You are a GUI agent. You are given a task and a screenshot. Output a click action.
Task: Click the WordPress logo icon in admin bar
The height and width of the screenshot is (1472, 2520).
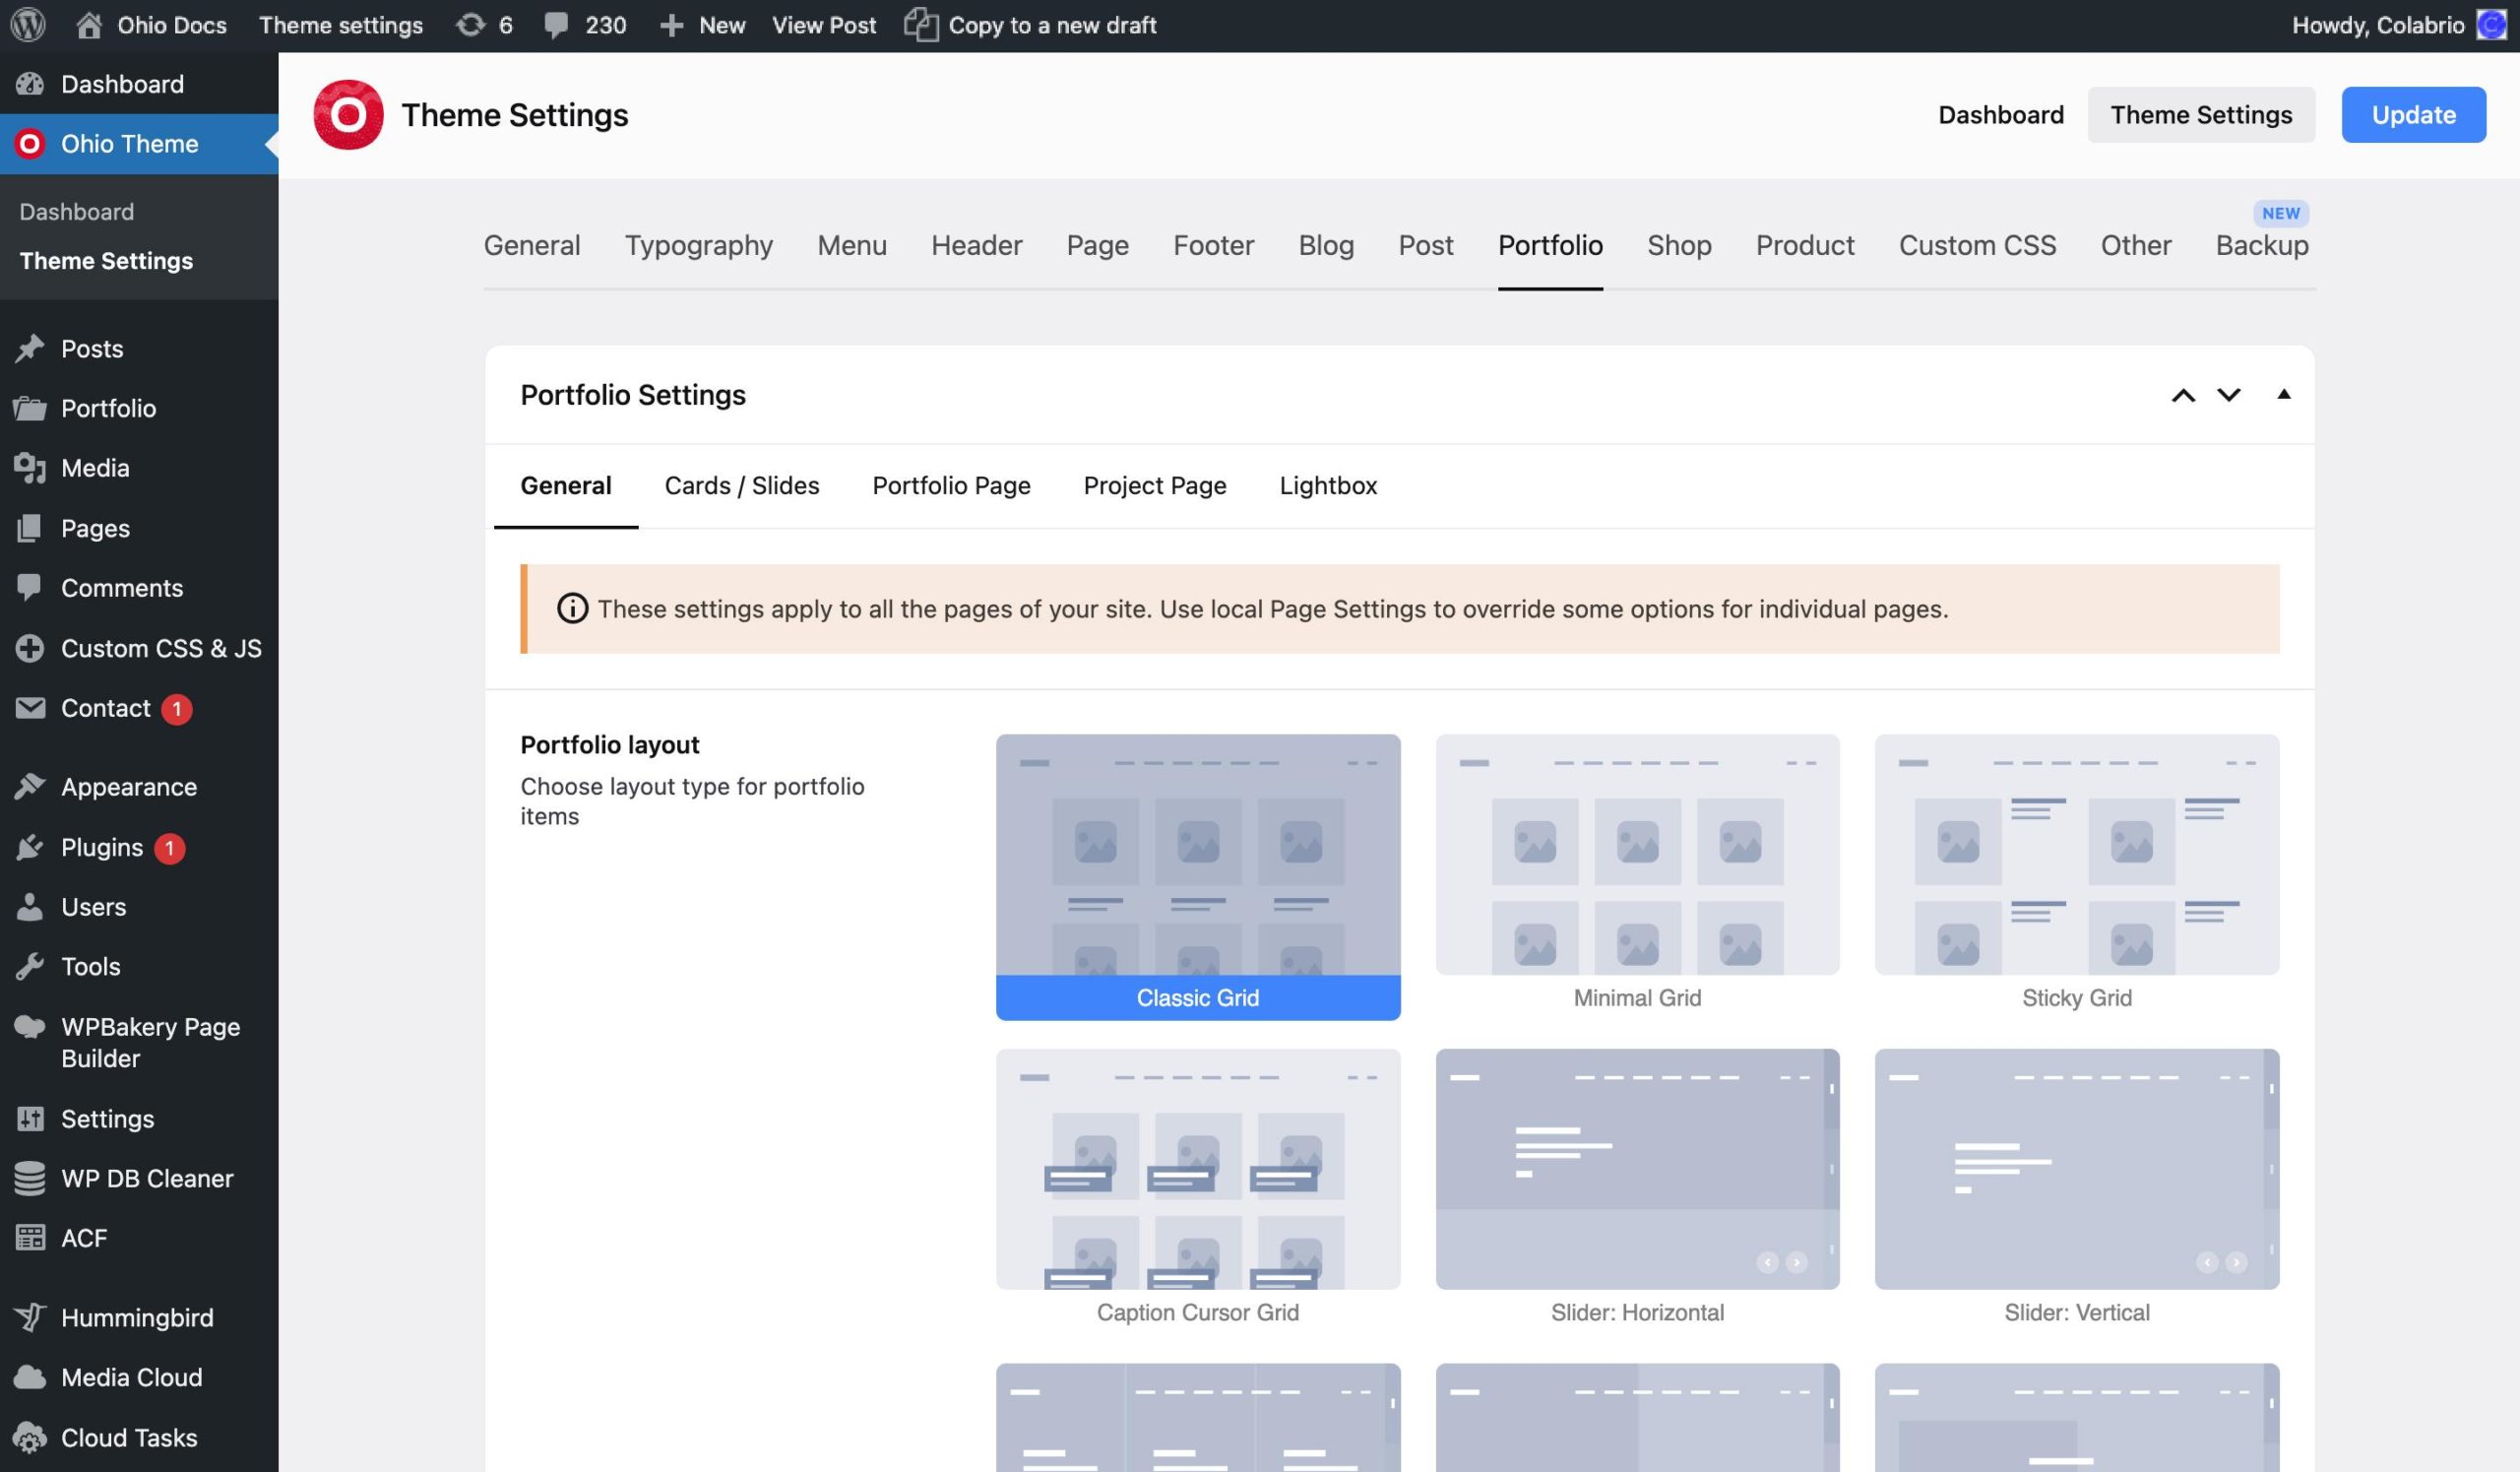[x=28, y=25]
